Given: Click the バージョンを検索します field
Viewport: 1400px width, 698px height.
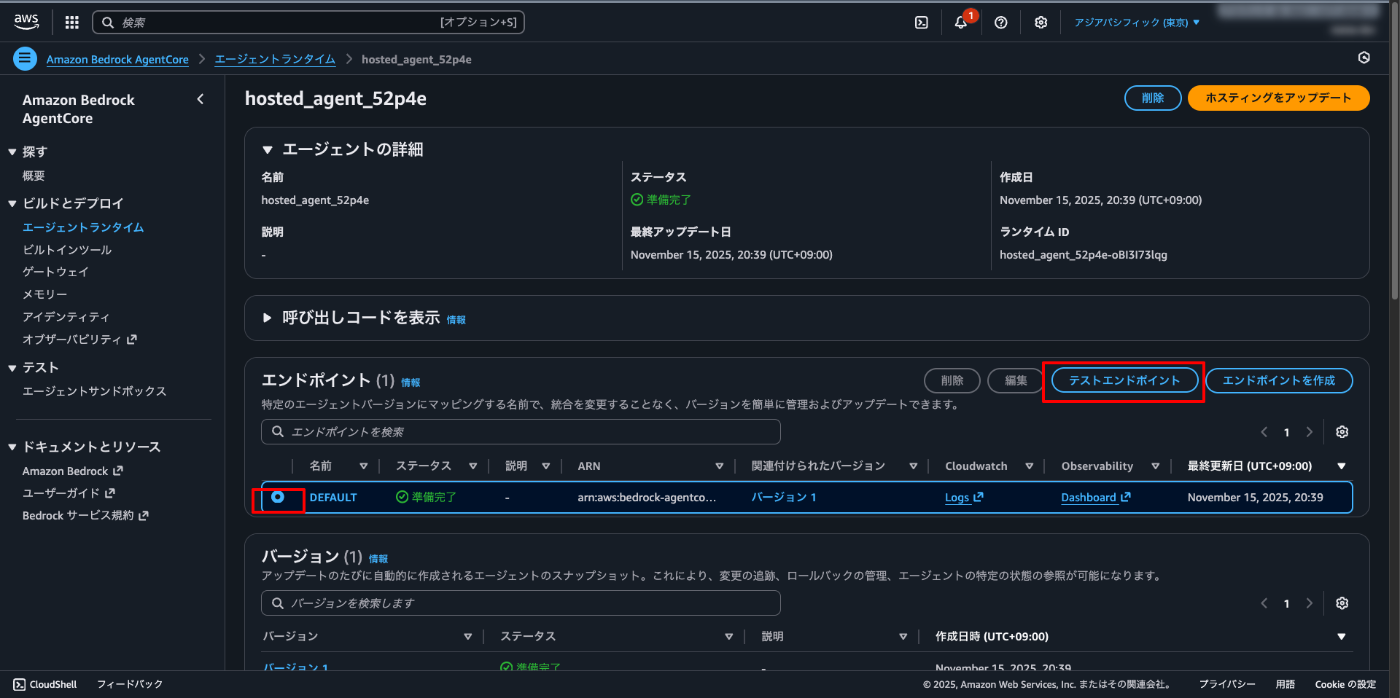Looking at the screenshot, I should tap(520, 603).
